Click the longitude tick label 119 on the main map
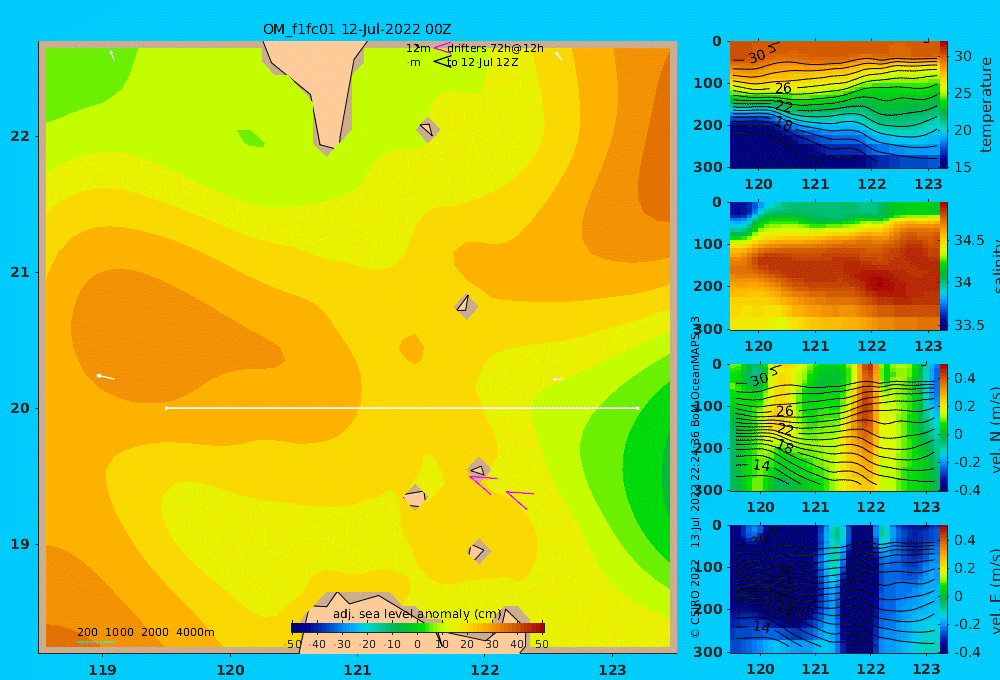 tap(102, 670)
